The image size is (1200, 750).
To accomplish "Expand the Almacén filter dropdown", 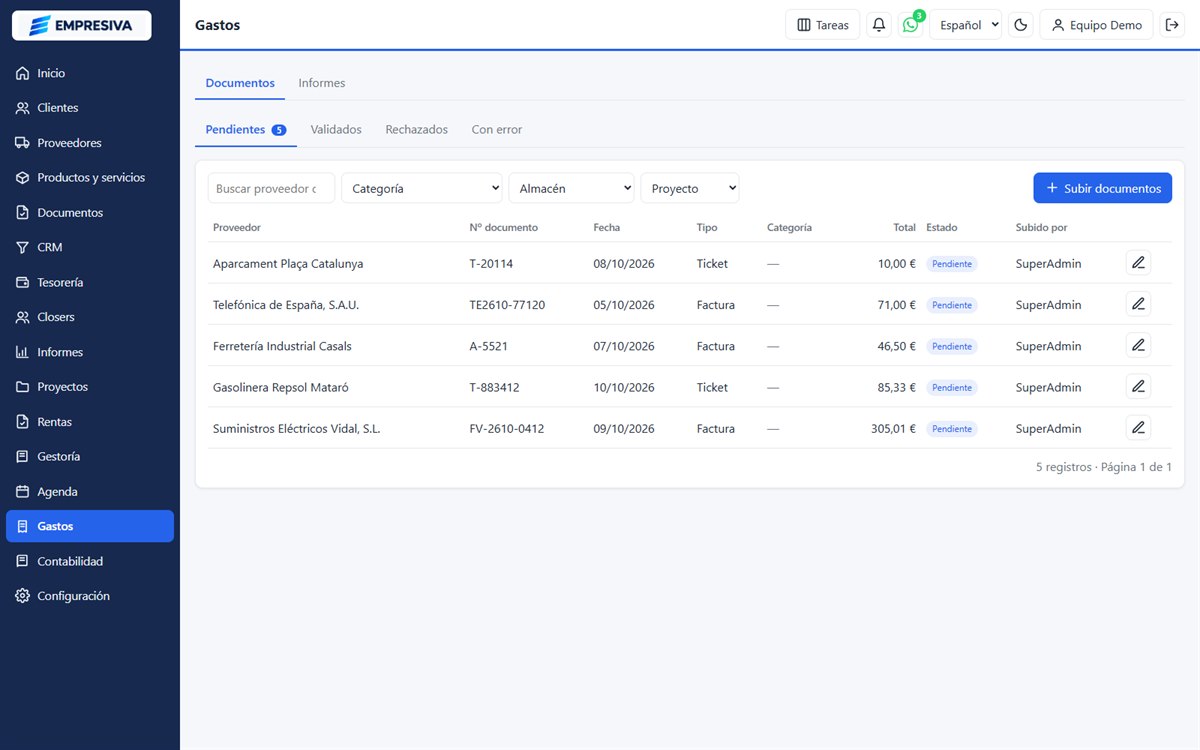I will point(572,188).
